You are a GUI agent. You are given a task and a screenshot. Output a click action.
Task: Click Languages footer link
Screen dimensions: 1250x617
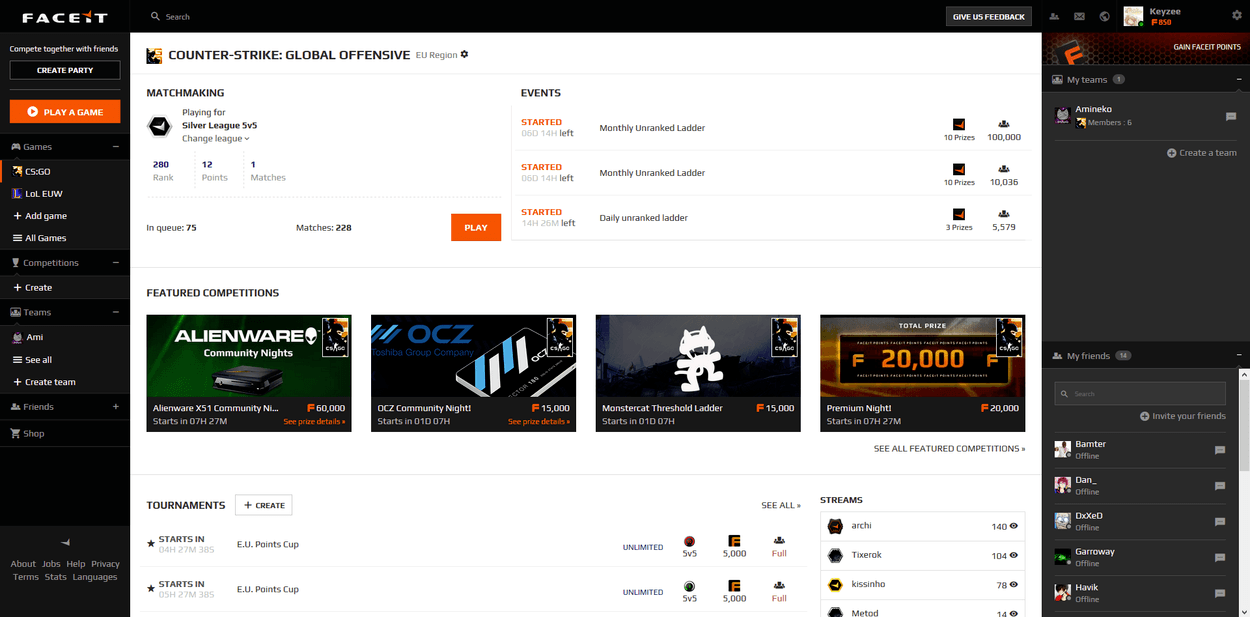95,577
